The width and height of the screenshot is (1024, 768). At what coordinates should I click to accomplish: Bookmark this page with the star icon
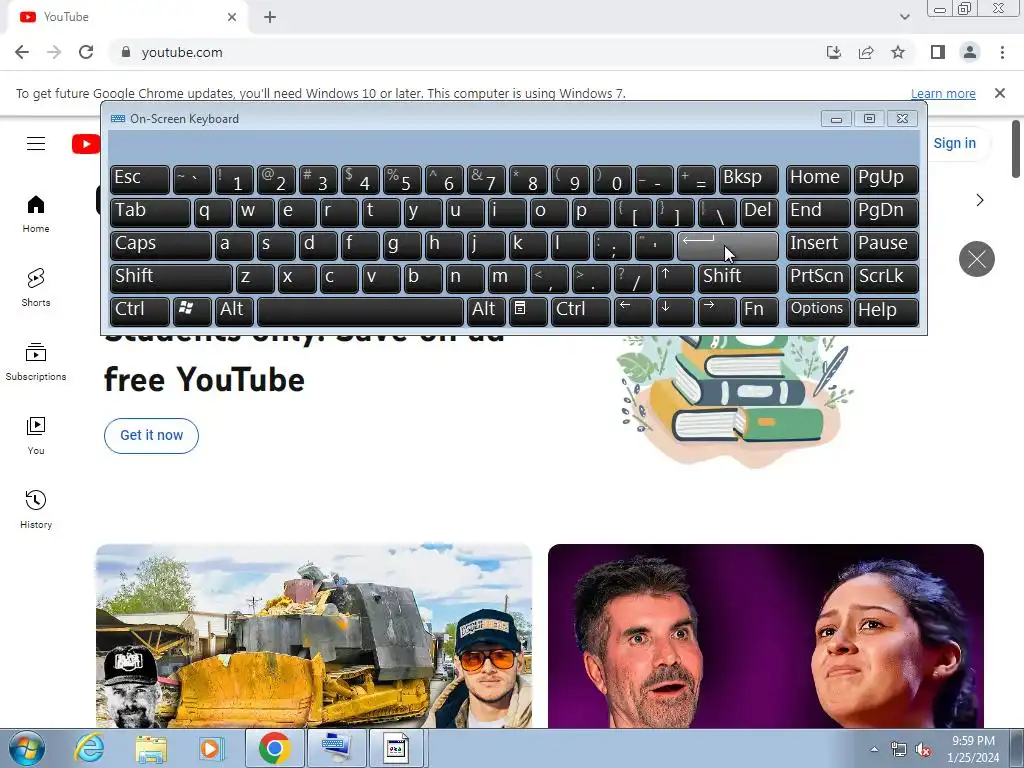(898, 52)
